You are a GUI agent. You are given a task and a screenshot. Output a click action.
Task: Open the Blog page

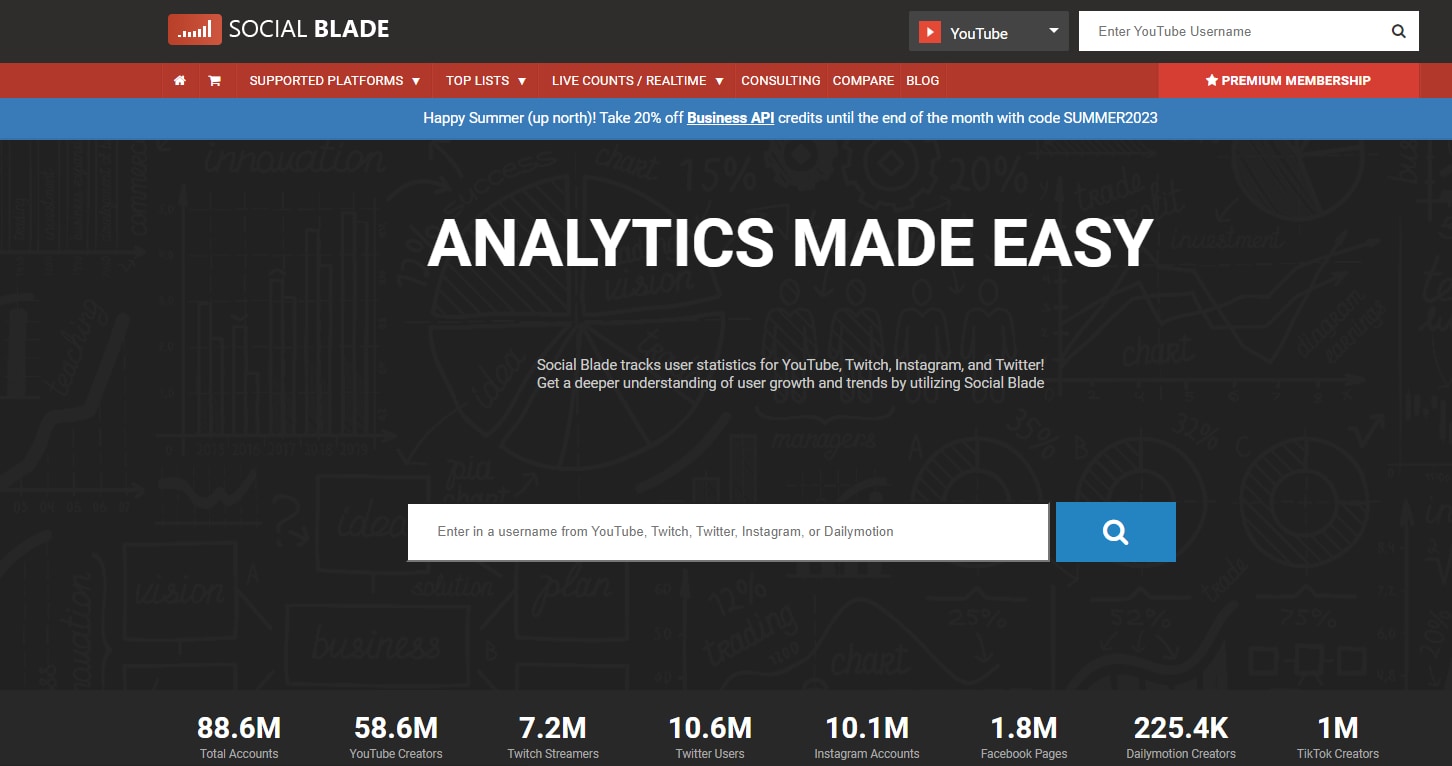point(923,81)
